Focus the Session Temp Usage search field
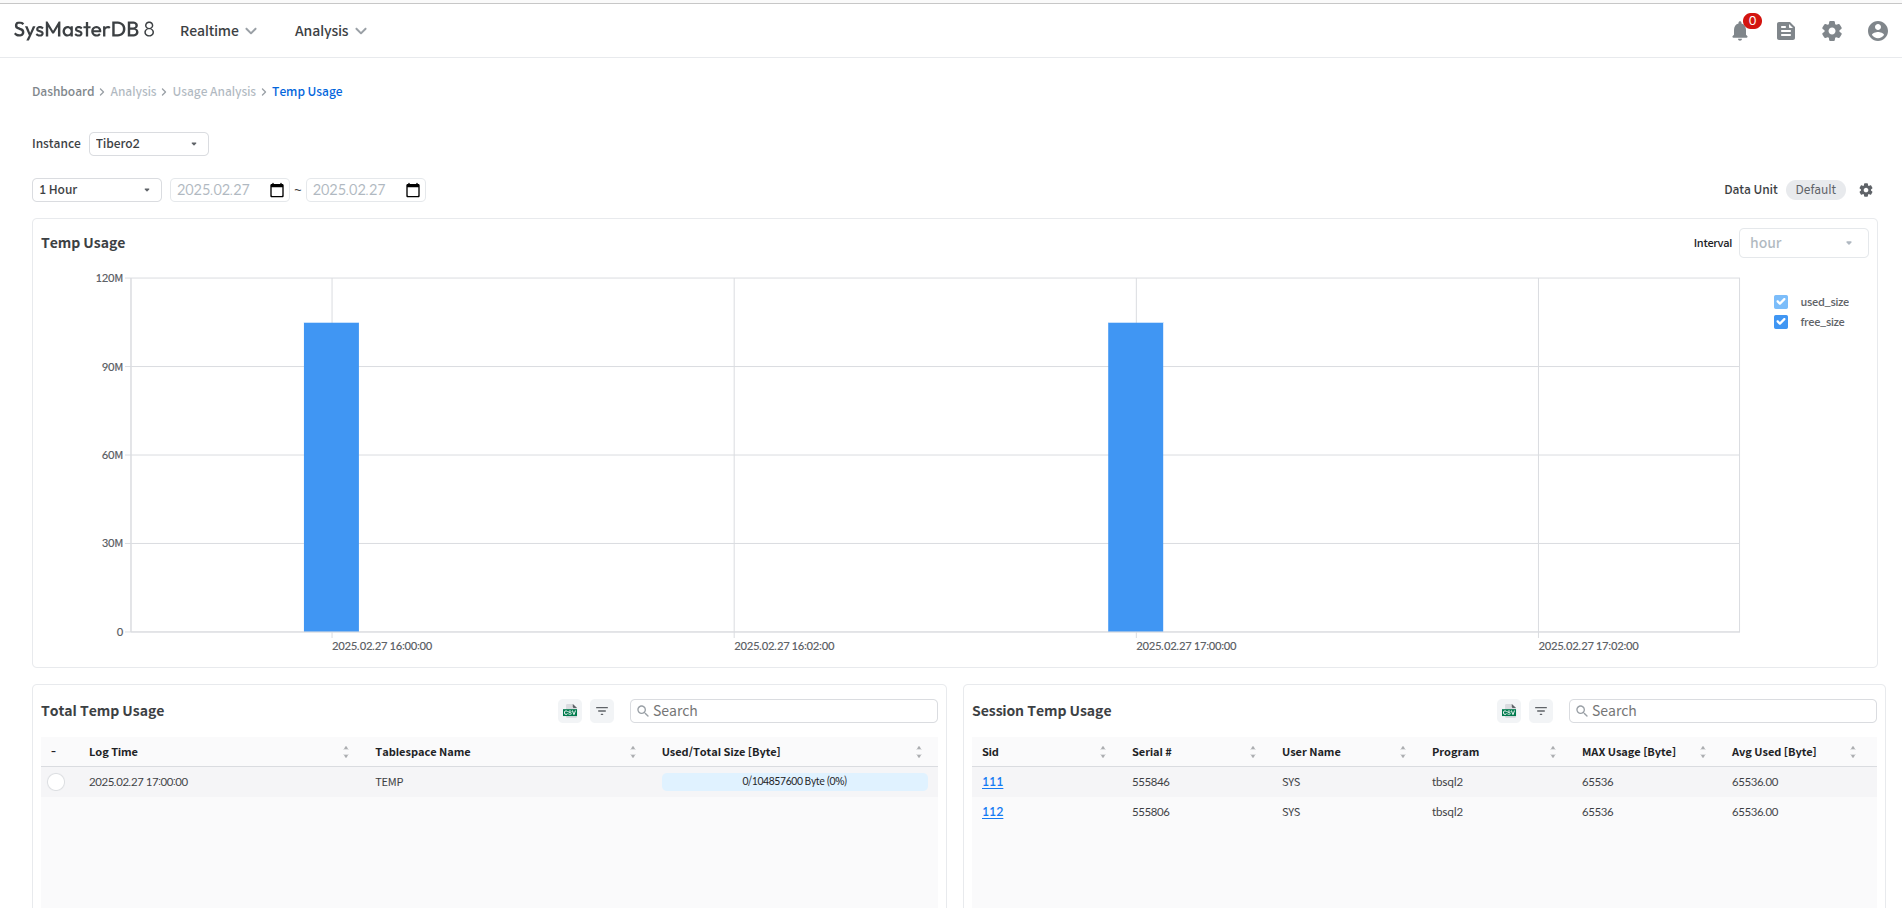 point(1723,711)
